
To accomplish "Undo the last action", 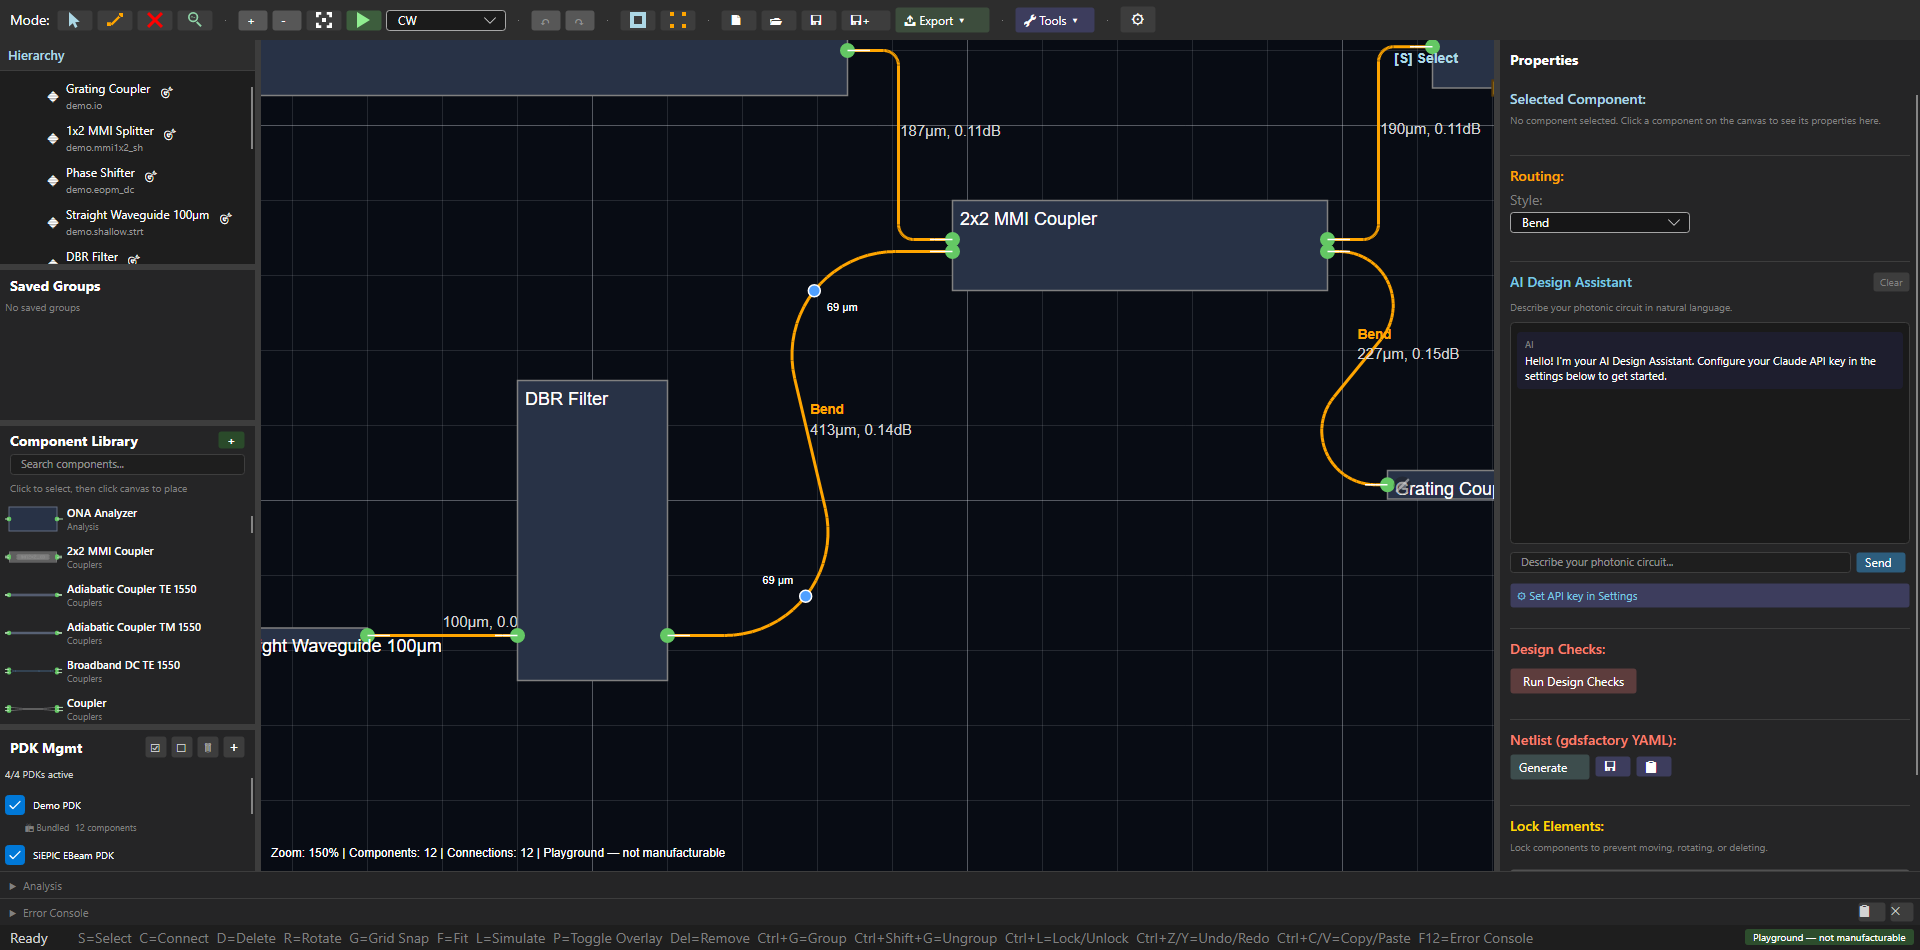I will point(545,20).
